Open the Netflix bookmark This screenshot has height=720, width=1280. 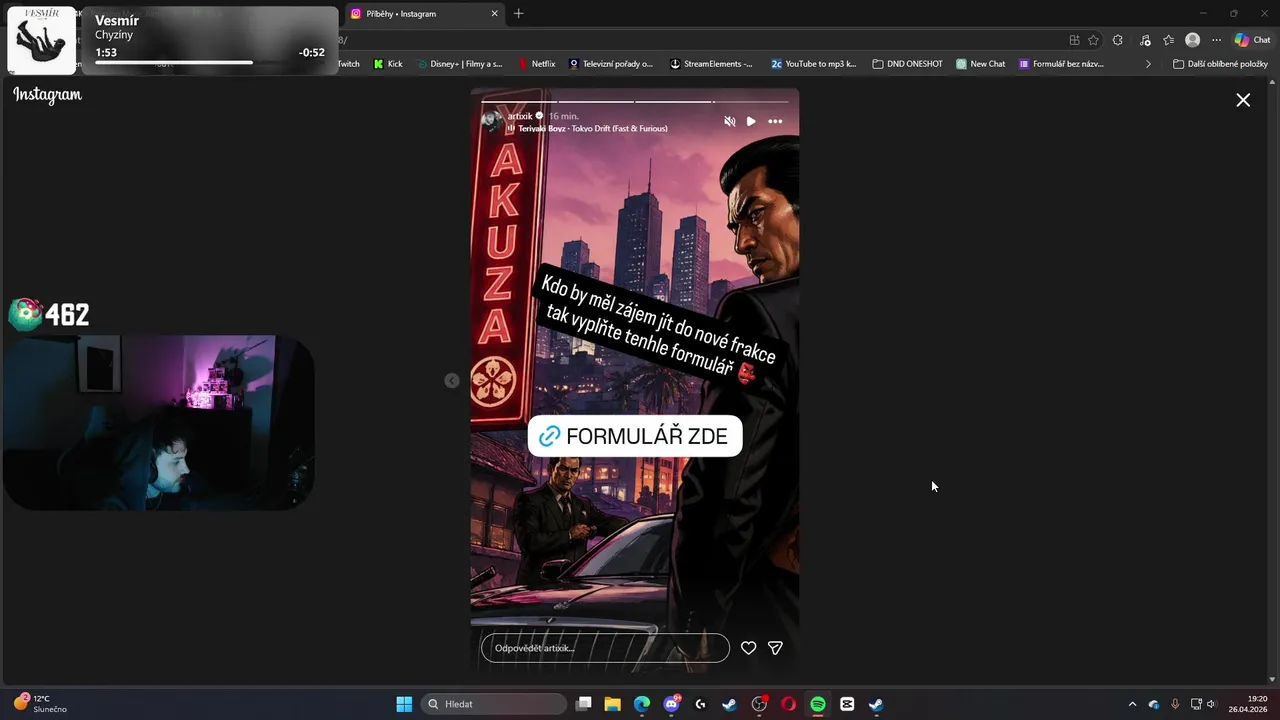pyautogui.click(x=536, y=64)
